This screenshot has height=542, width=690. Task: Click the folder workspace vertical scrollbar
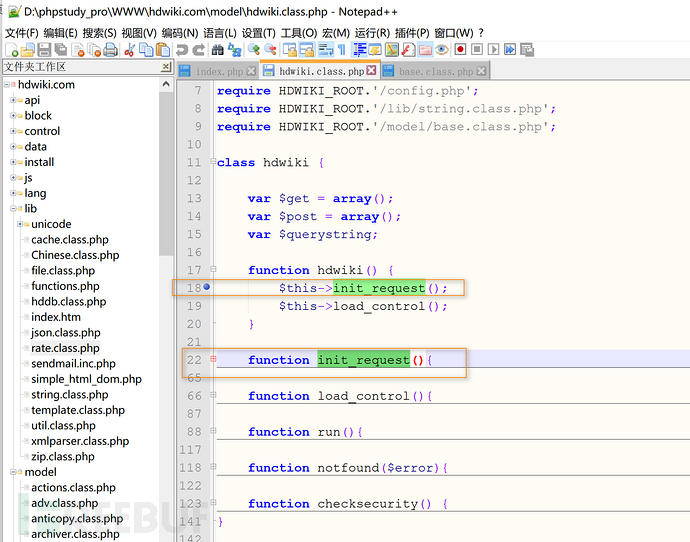pos(166,174)
